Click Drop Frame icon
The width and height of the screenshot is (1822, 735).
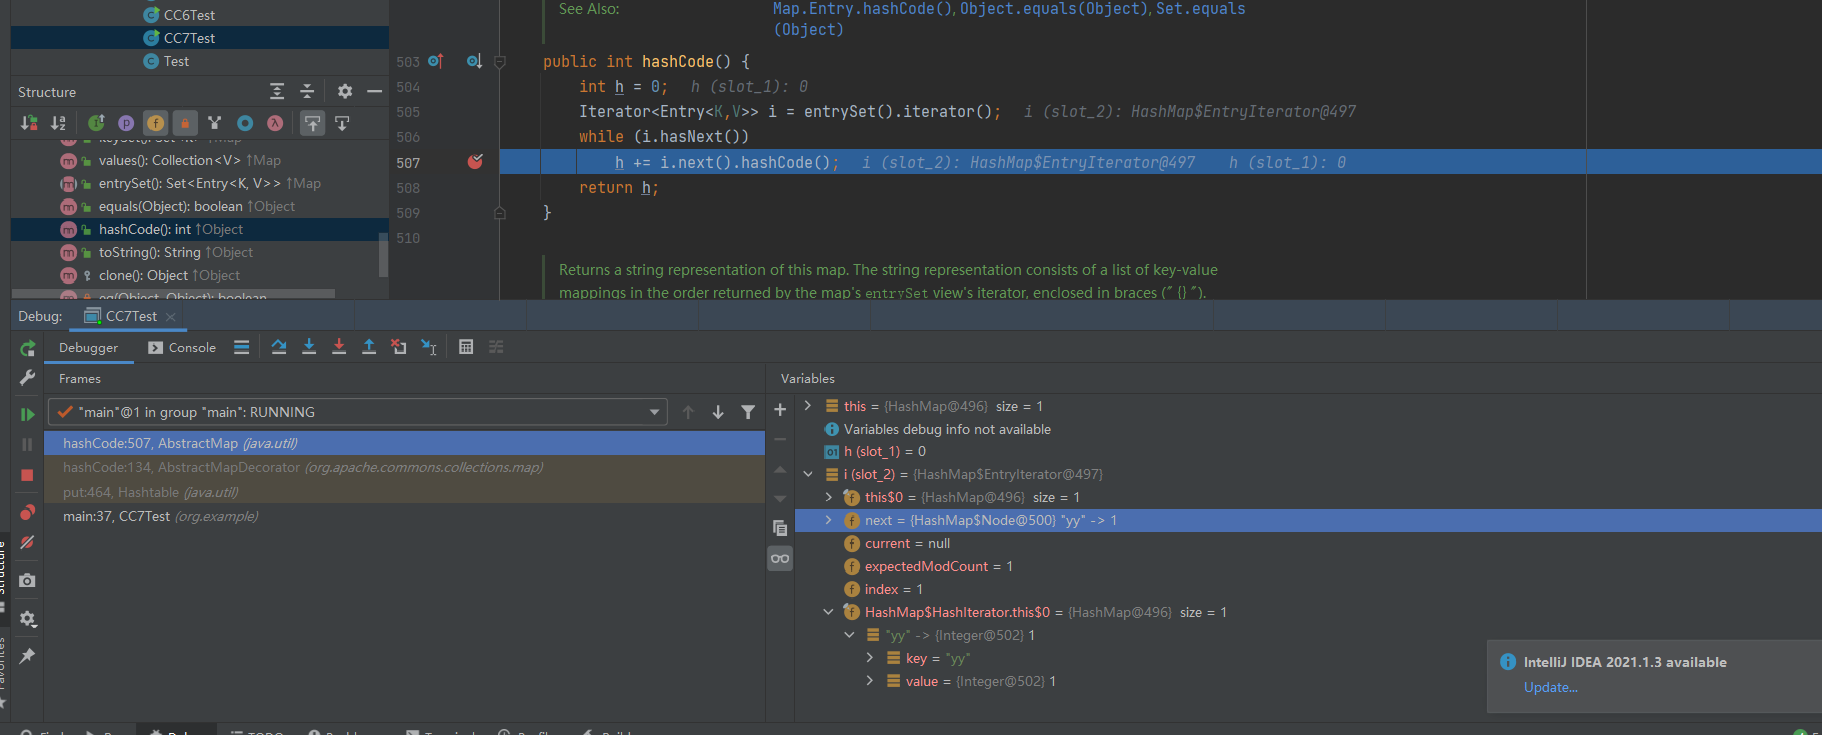399,347
